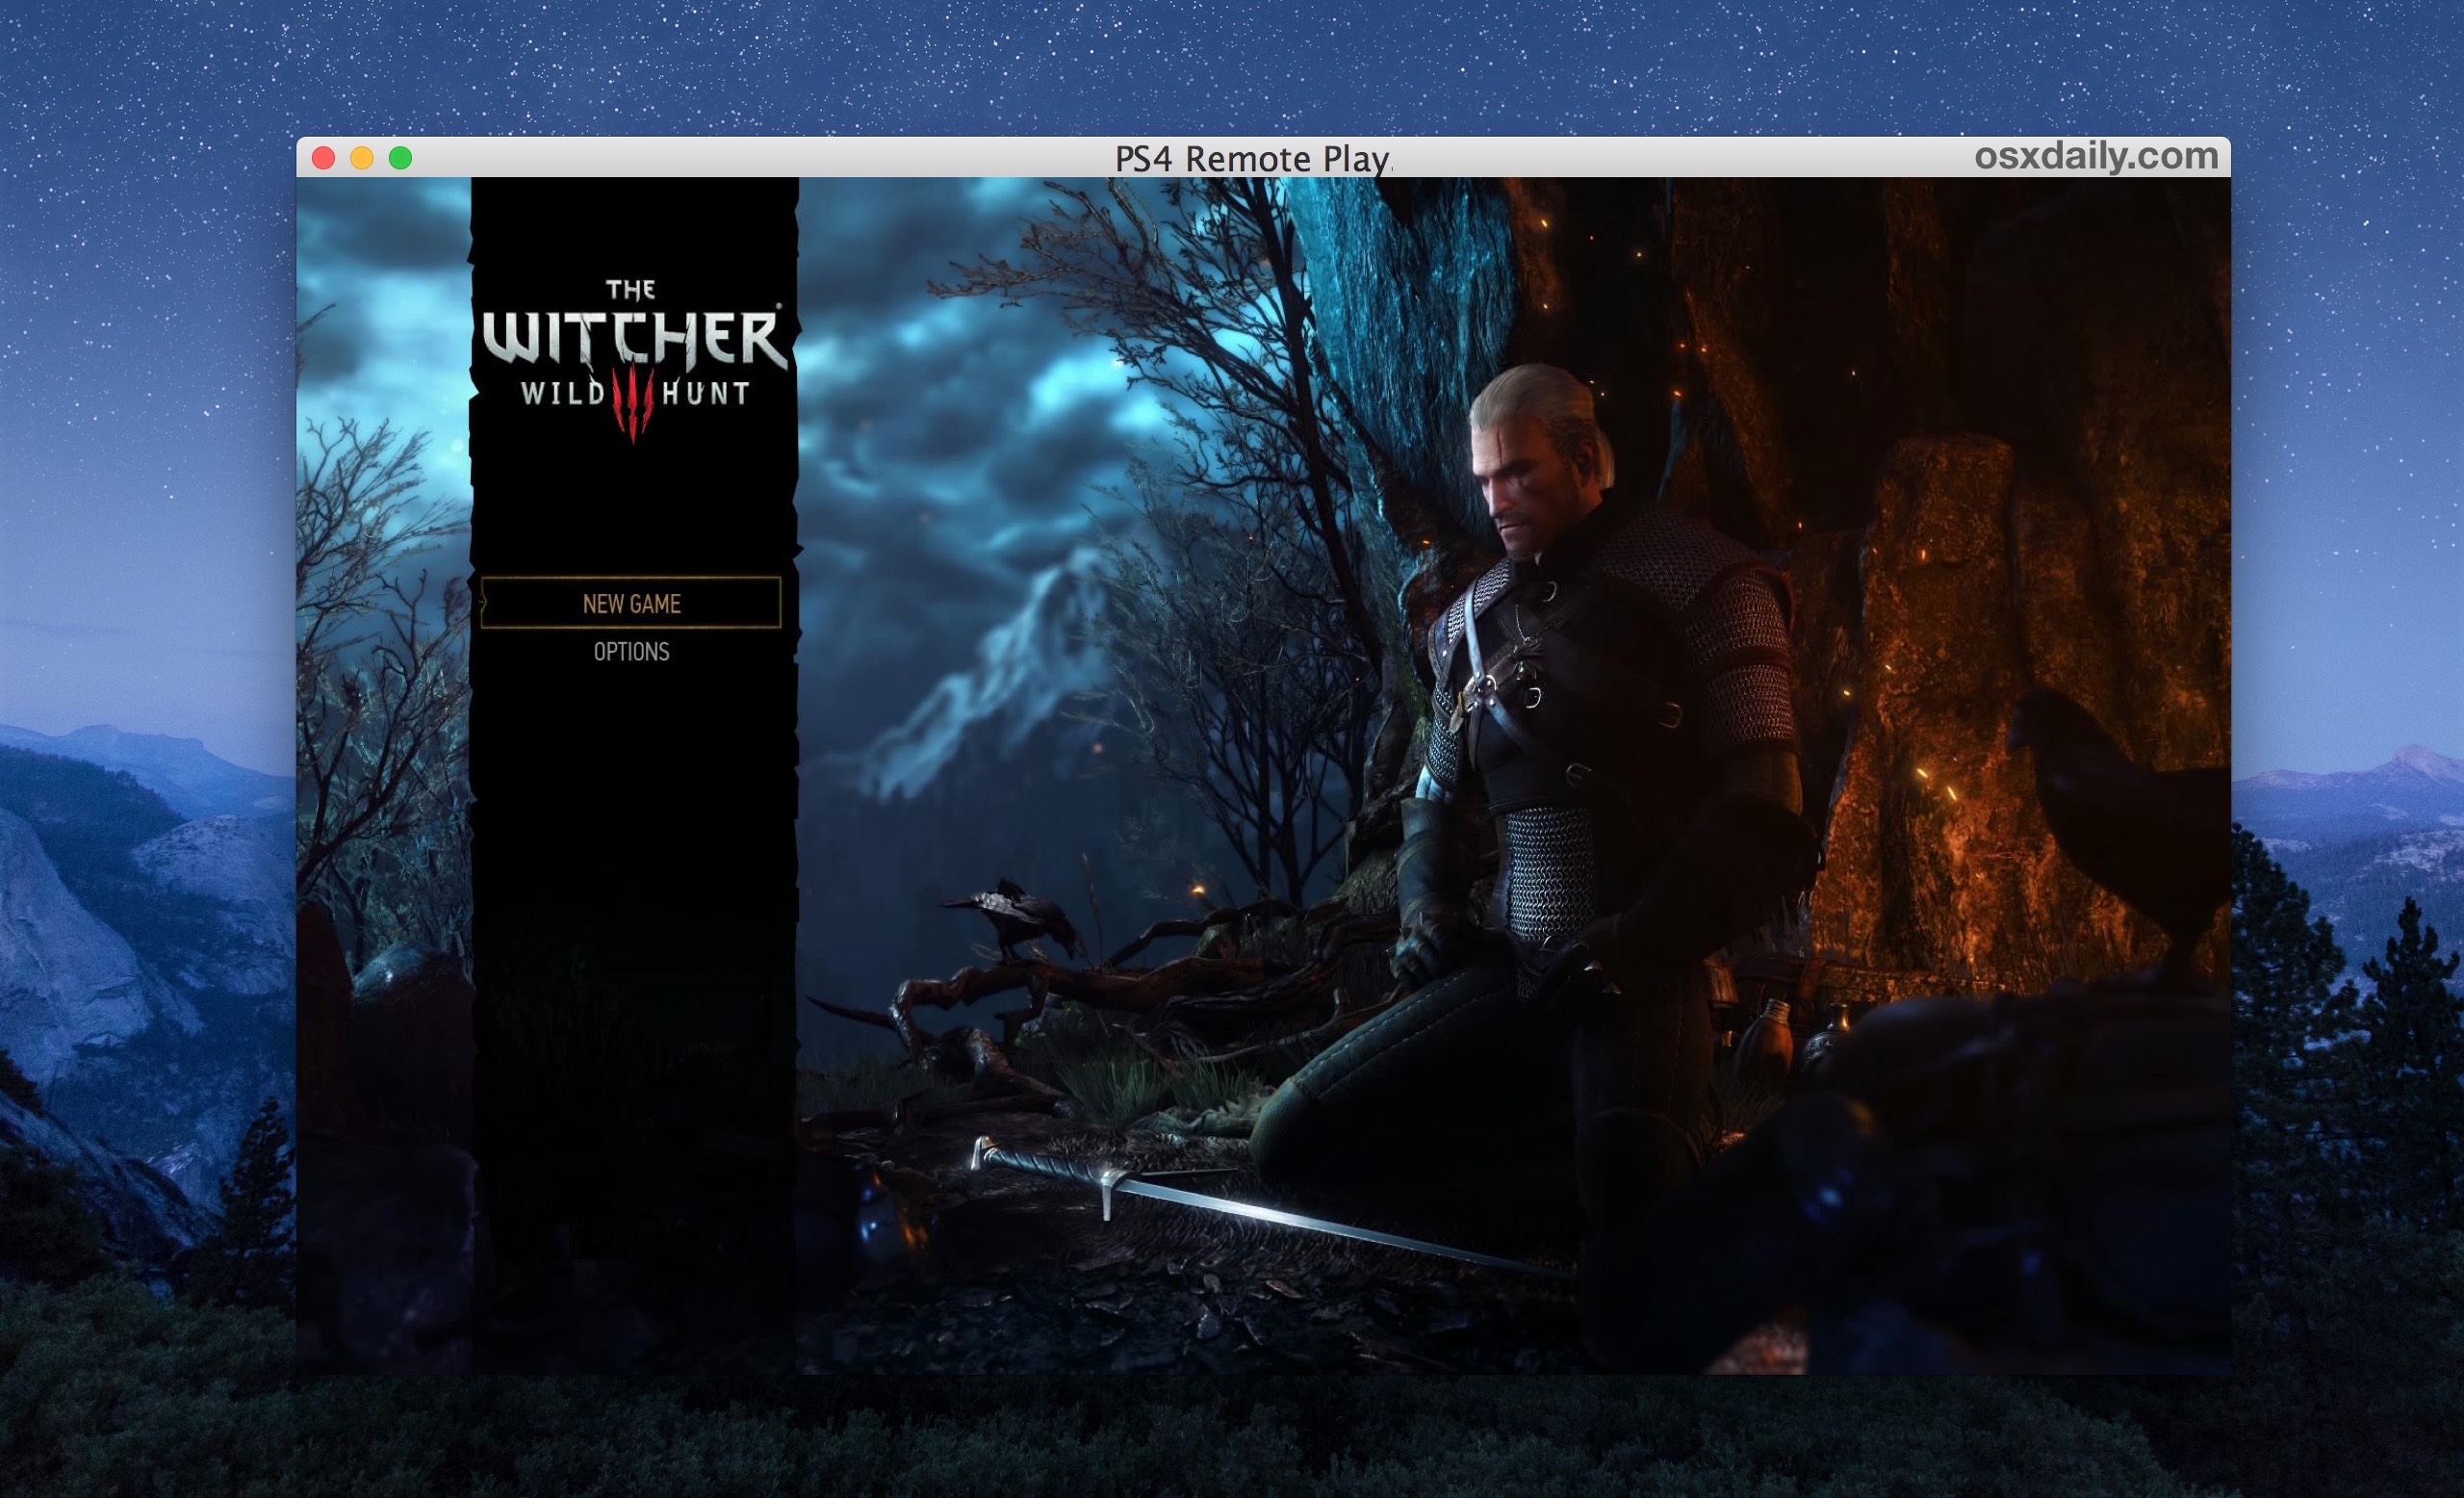The height and width of the screenshot is (1498, 2464).
Task: Close the PS4 Remote Play window
Action: click(x=323, y=158)
